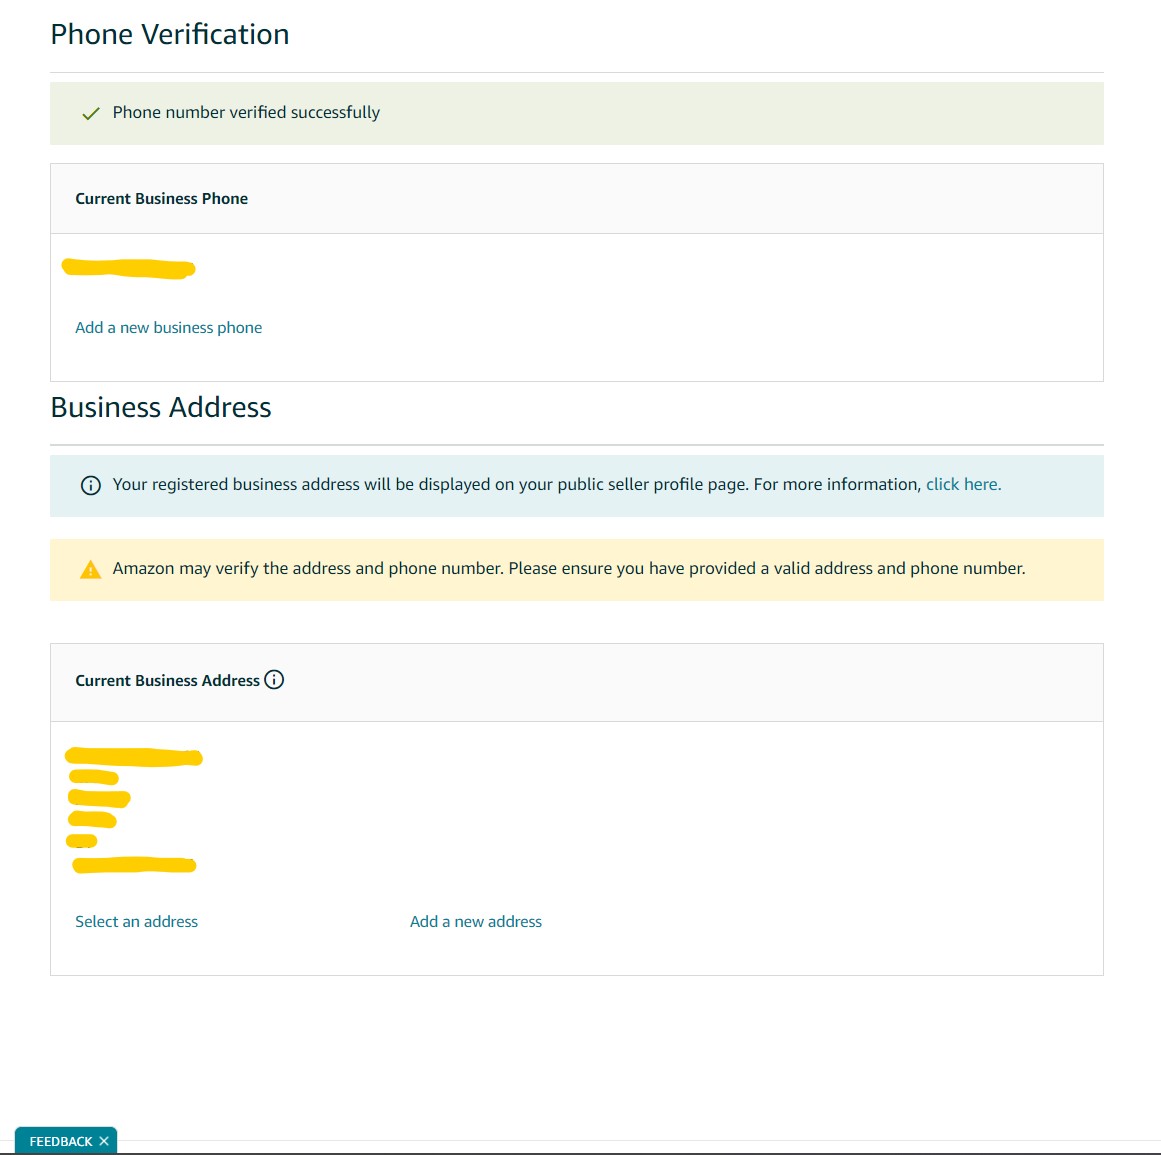Choose 'Select an address' link
The image size is (1161, 1155).
coord(136,921)
